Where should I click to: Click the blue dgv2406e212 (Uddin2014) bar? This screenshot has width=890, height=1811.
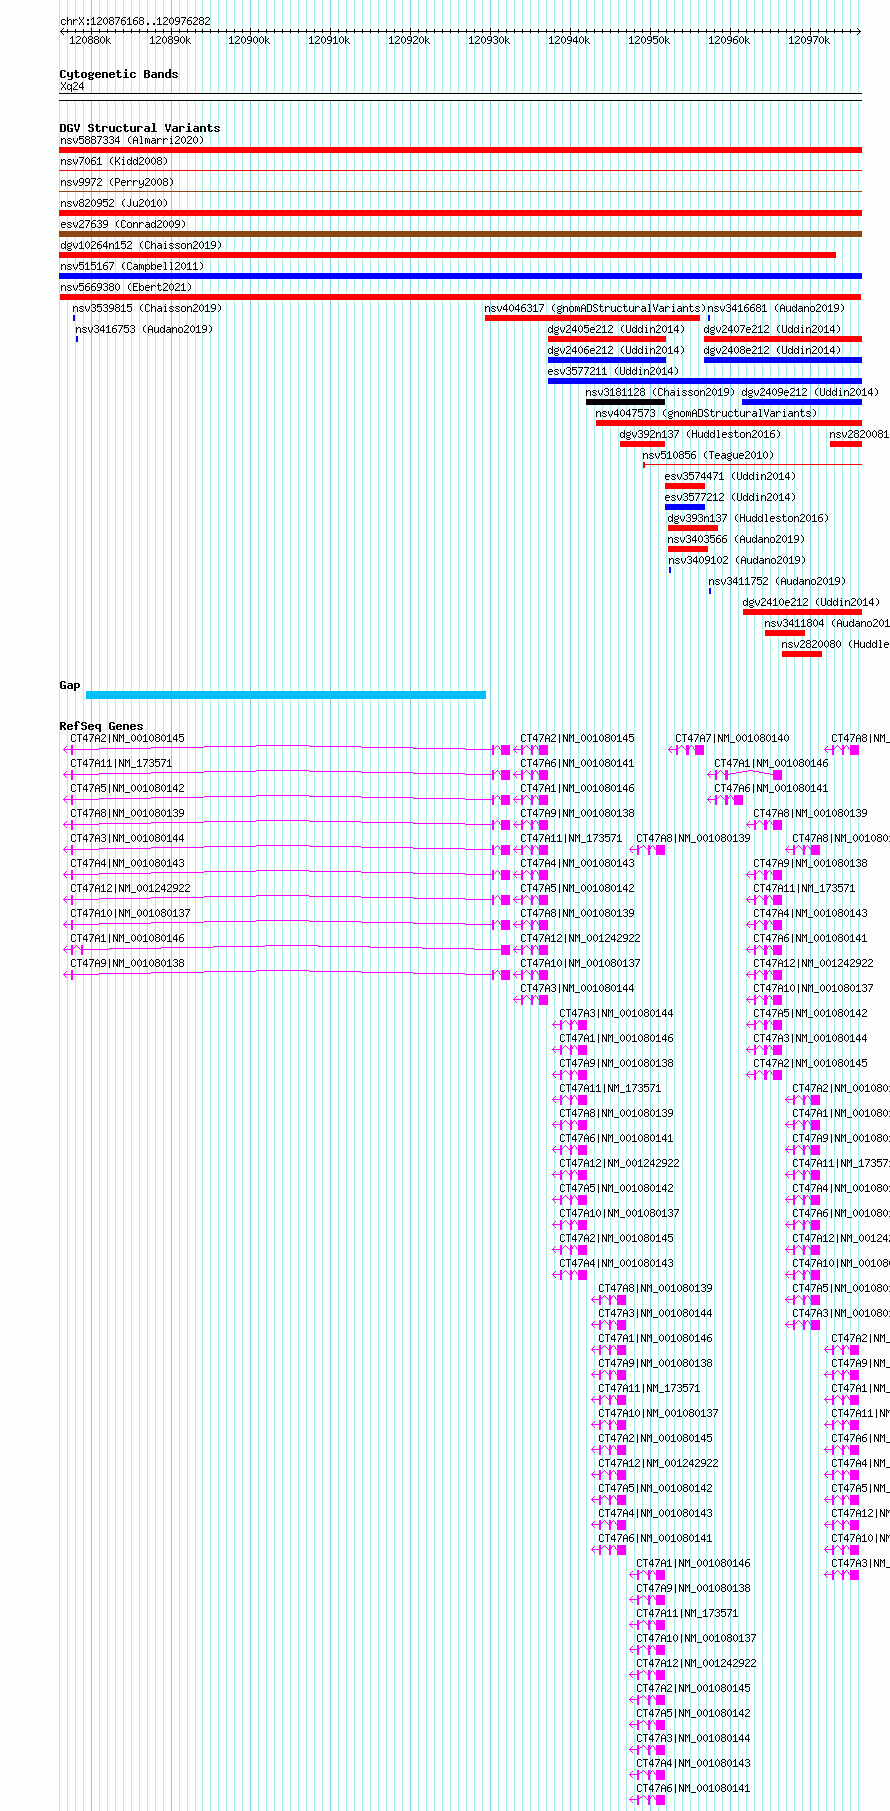(x=607, y=360)
